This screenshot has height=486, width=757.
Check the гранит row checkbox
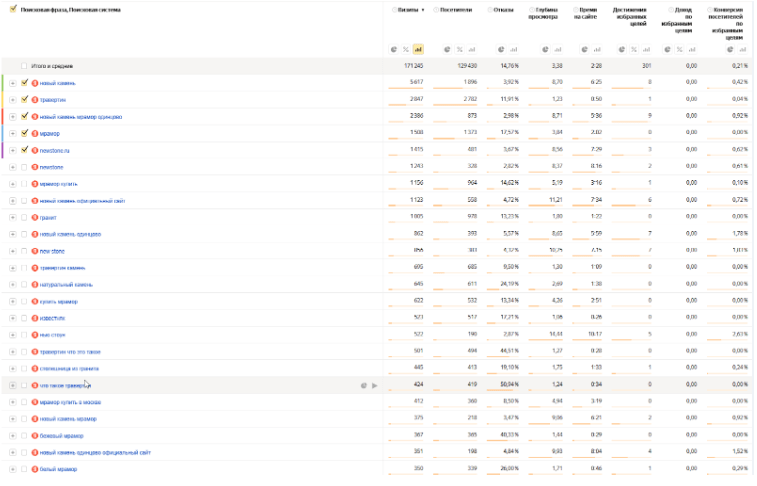[x=24, y=218]
